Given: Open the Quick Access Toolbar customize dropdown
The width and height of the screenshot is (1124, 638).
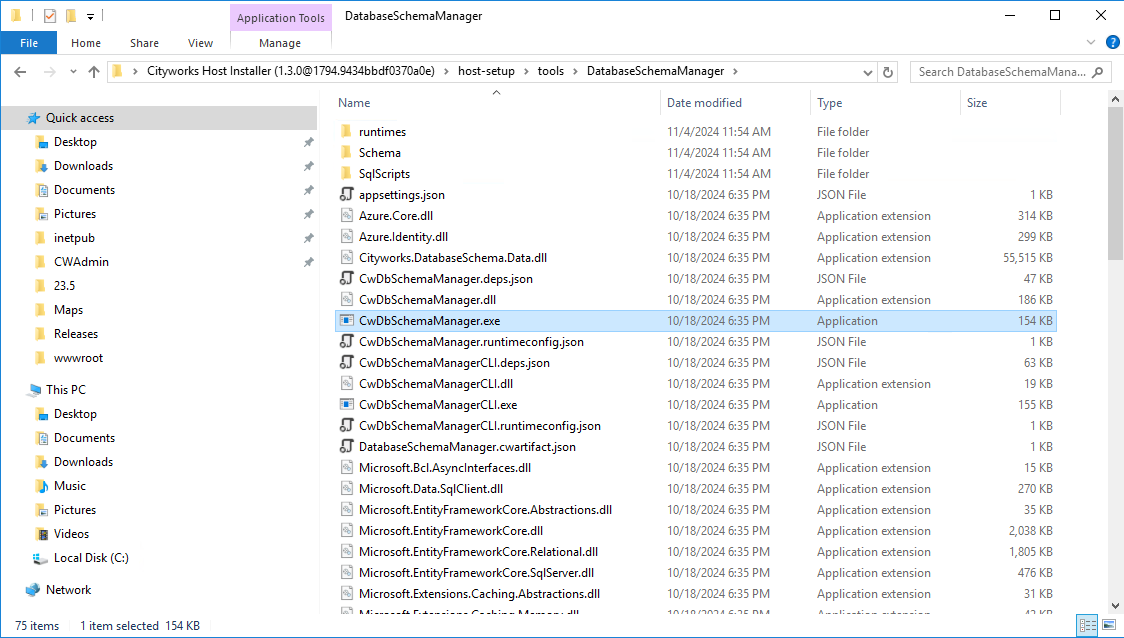Looking at the screenshot, I should (90, 16).
